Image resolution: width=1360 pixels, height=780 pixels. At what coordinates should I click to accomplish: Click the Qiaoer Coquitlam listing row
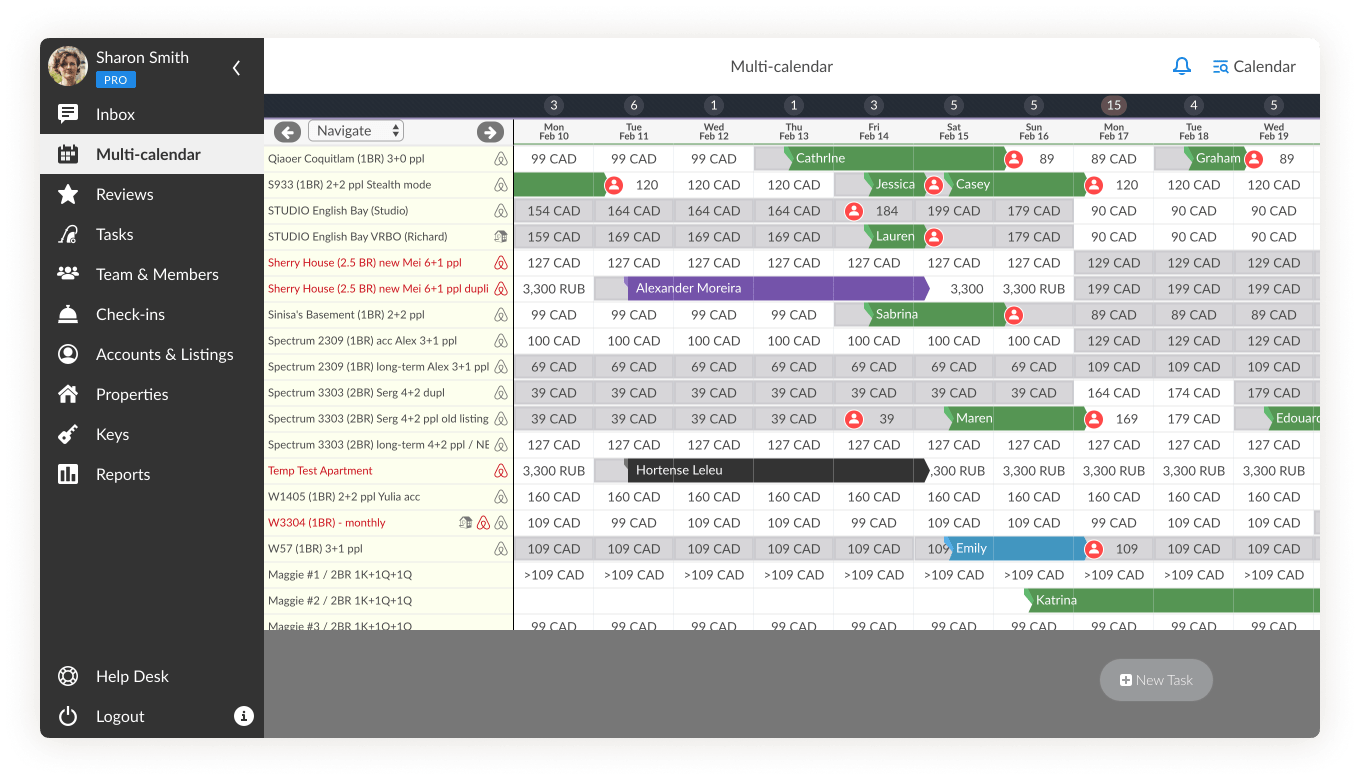(x=388, y=158)
